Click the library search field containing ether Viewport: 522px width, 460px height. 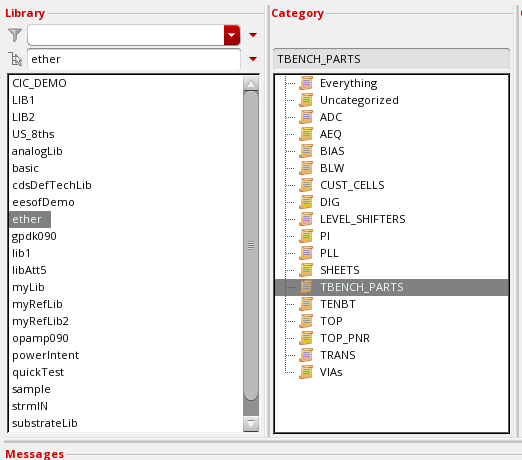pyautogui.click(x=134, y=59)
